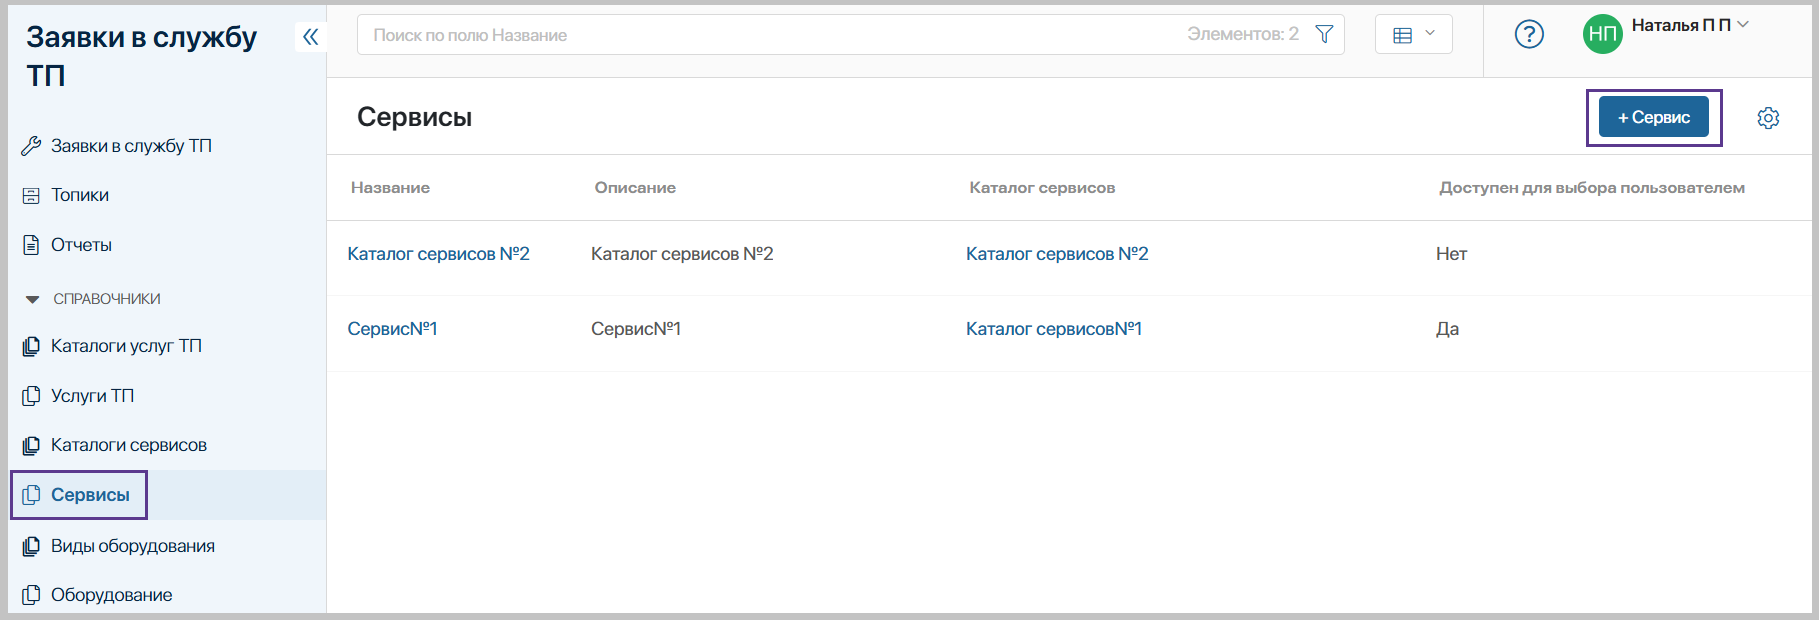This screenshot has height=620, width=1819.
Task: Collapse the СПРАВОЧНИКИ section
Action: (x=33, y=299)
